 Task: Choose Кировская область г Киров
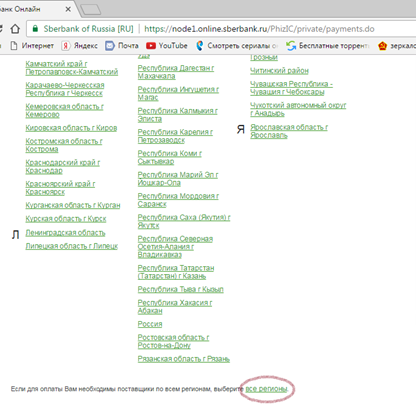[71, 128]
